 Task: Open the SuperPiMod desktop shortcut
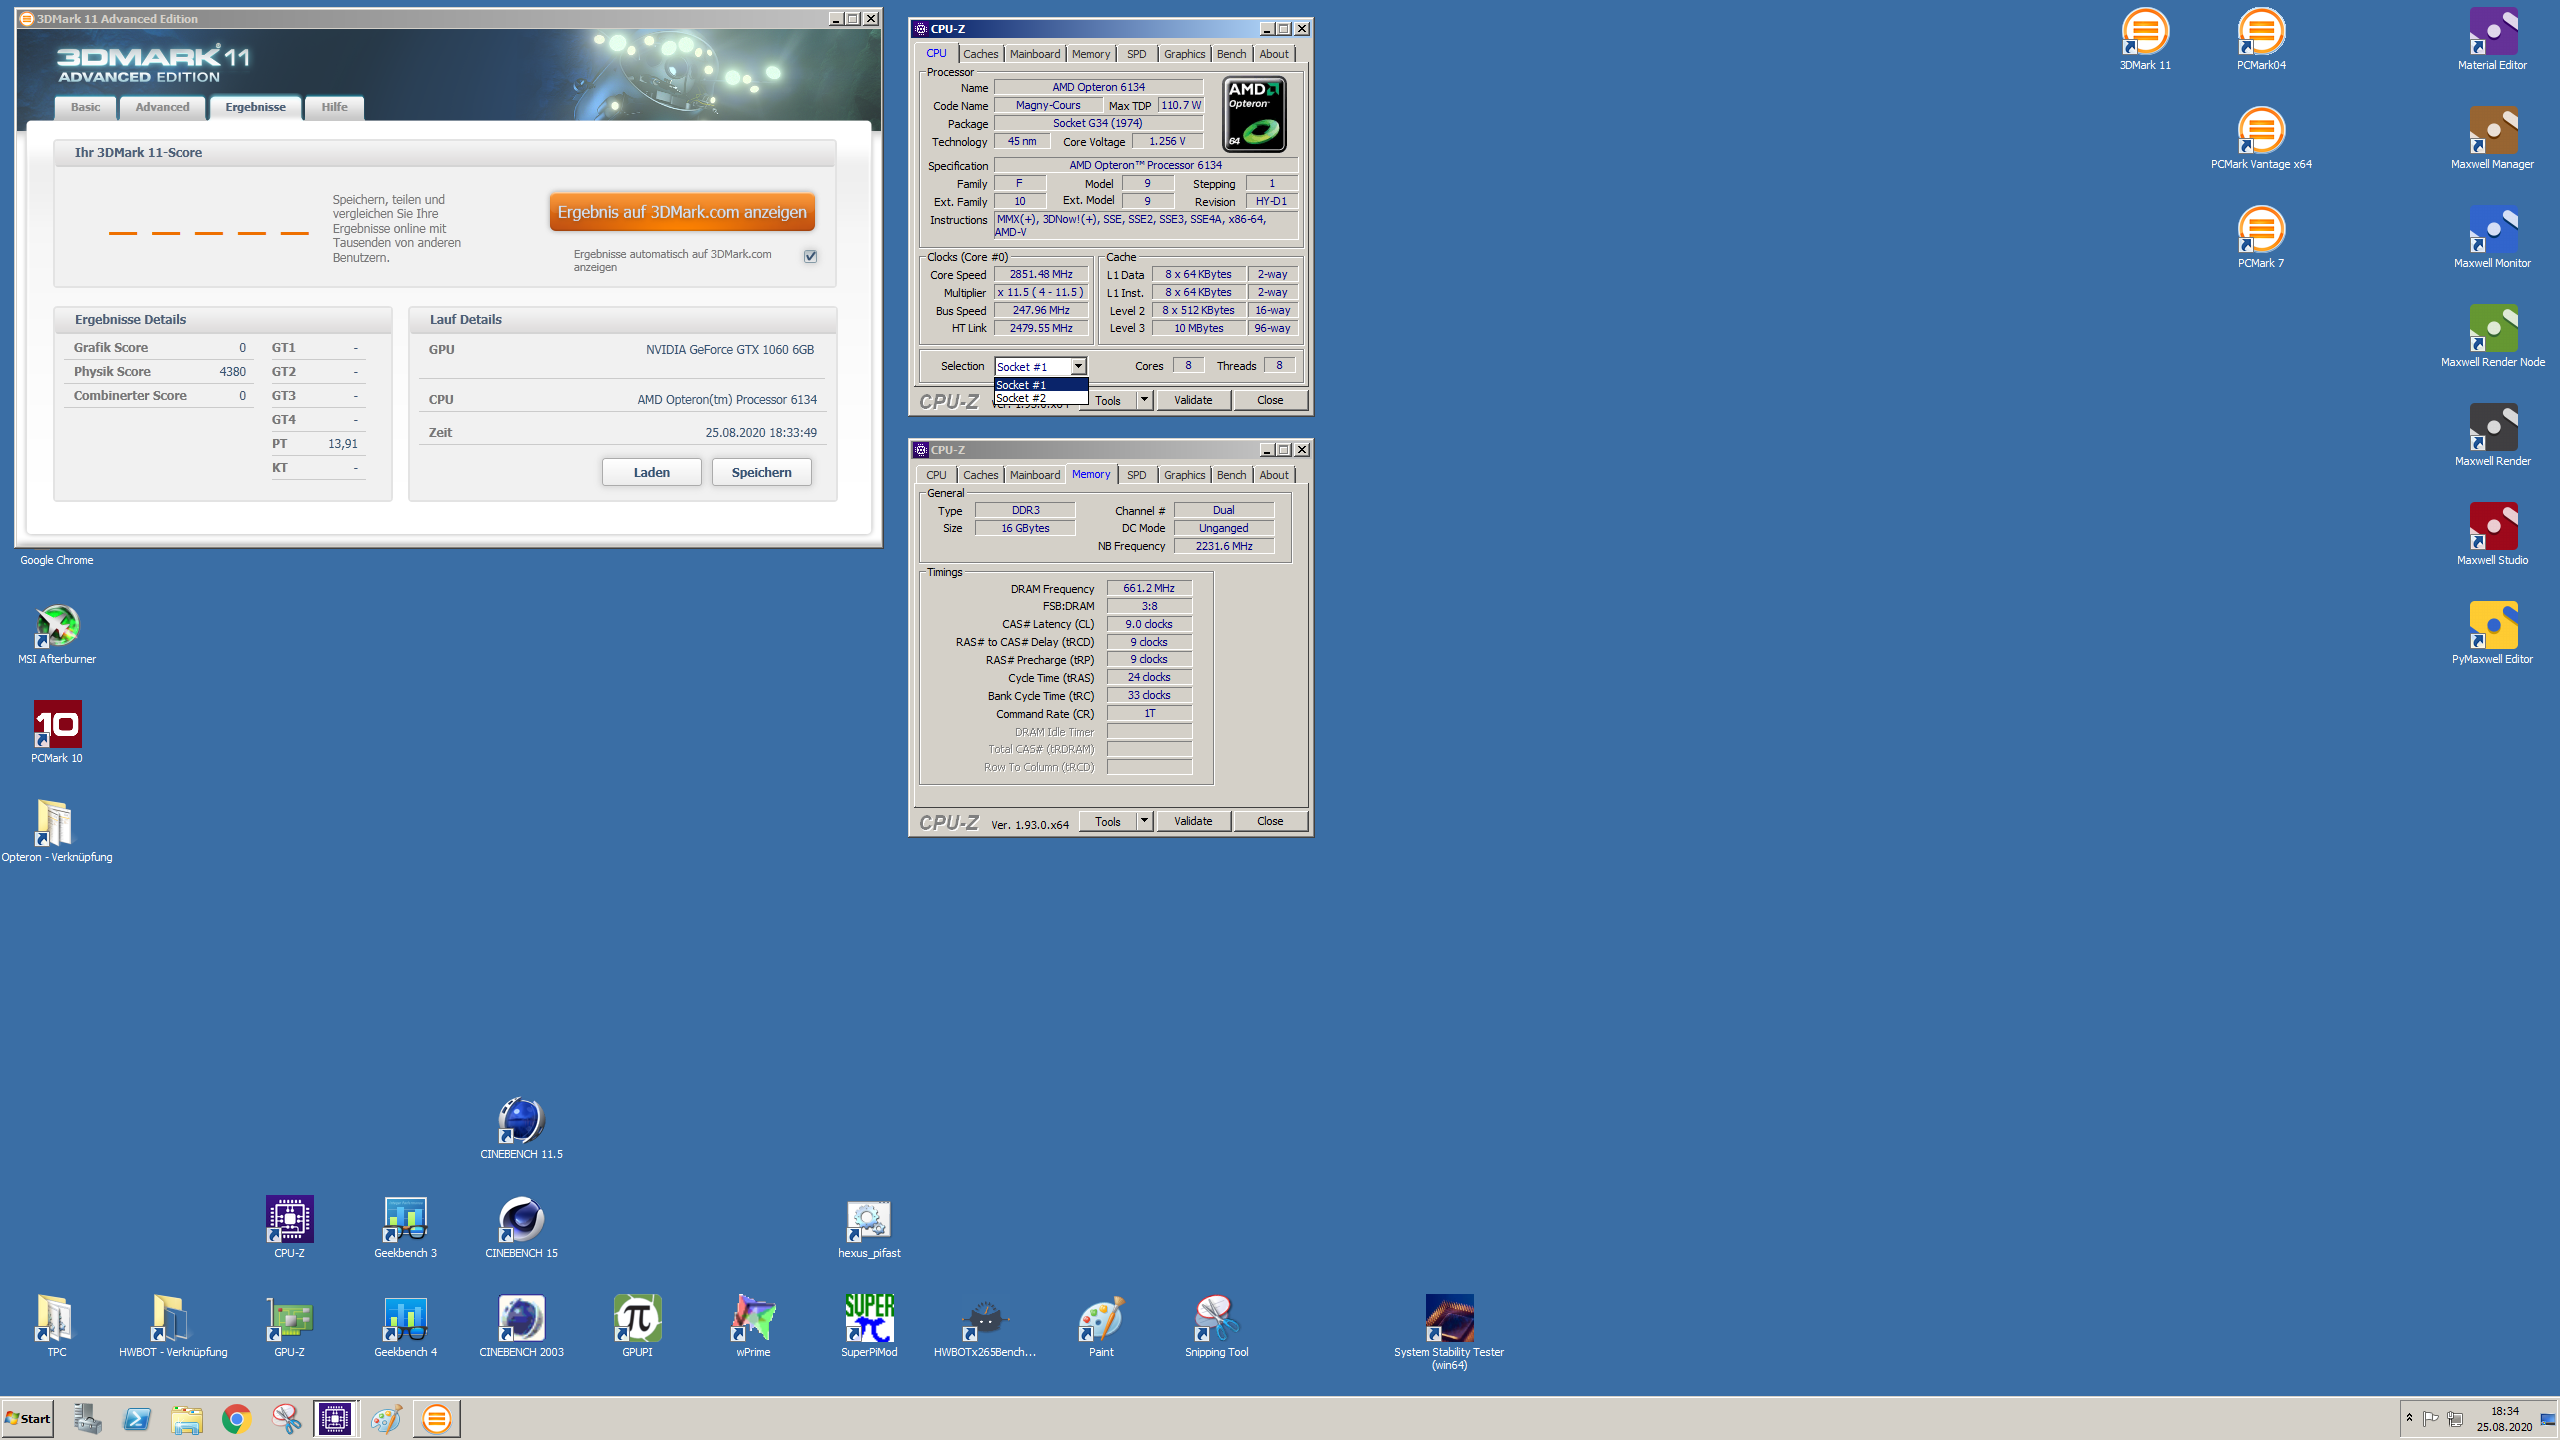(x=869, y=1327)
